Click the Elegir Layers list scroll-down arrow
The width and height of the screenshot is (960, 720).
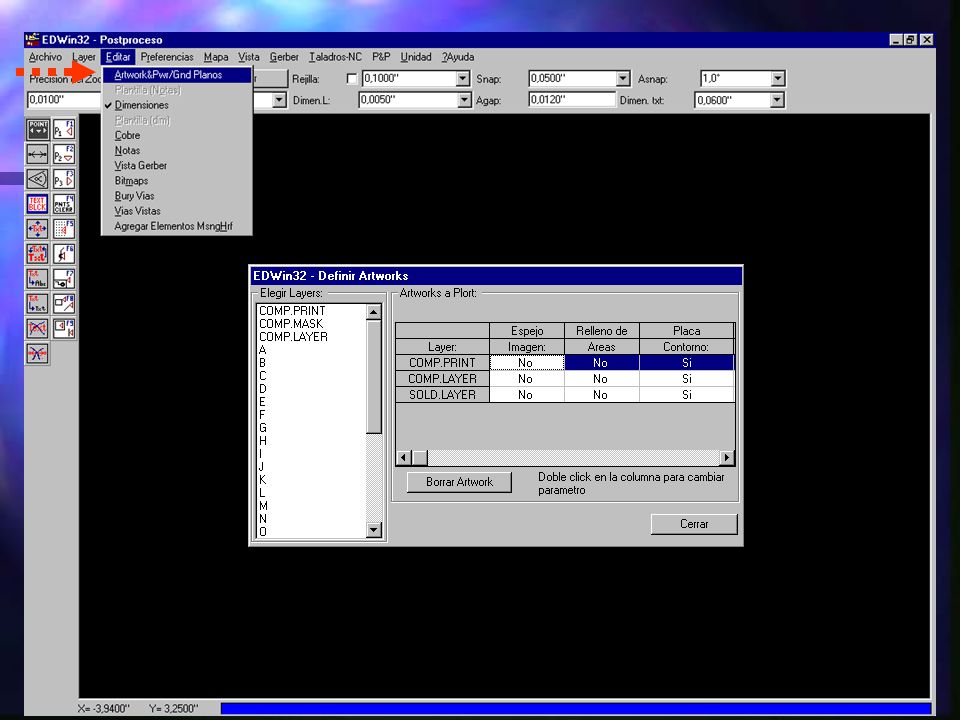coord(373,530)
